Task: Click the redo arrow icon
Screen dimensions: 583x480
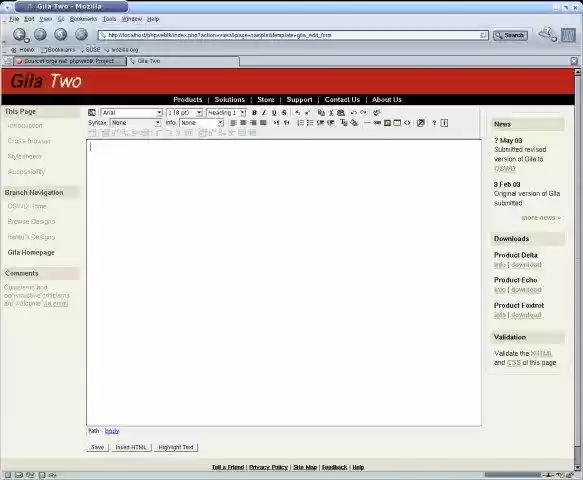Action: coord(363,113)
